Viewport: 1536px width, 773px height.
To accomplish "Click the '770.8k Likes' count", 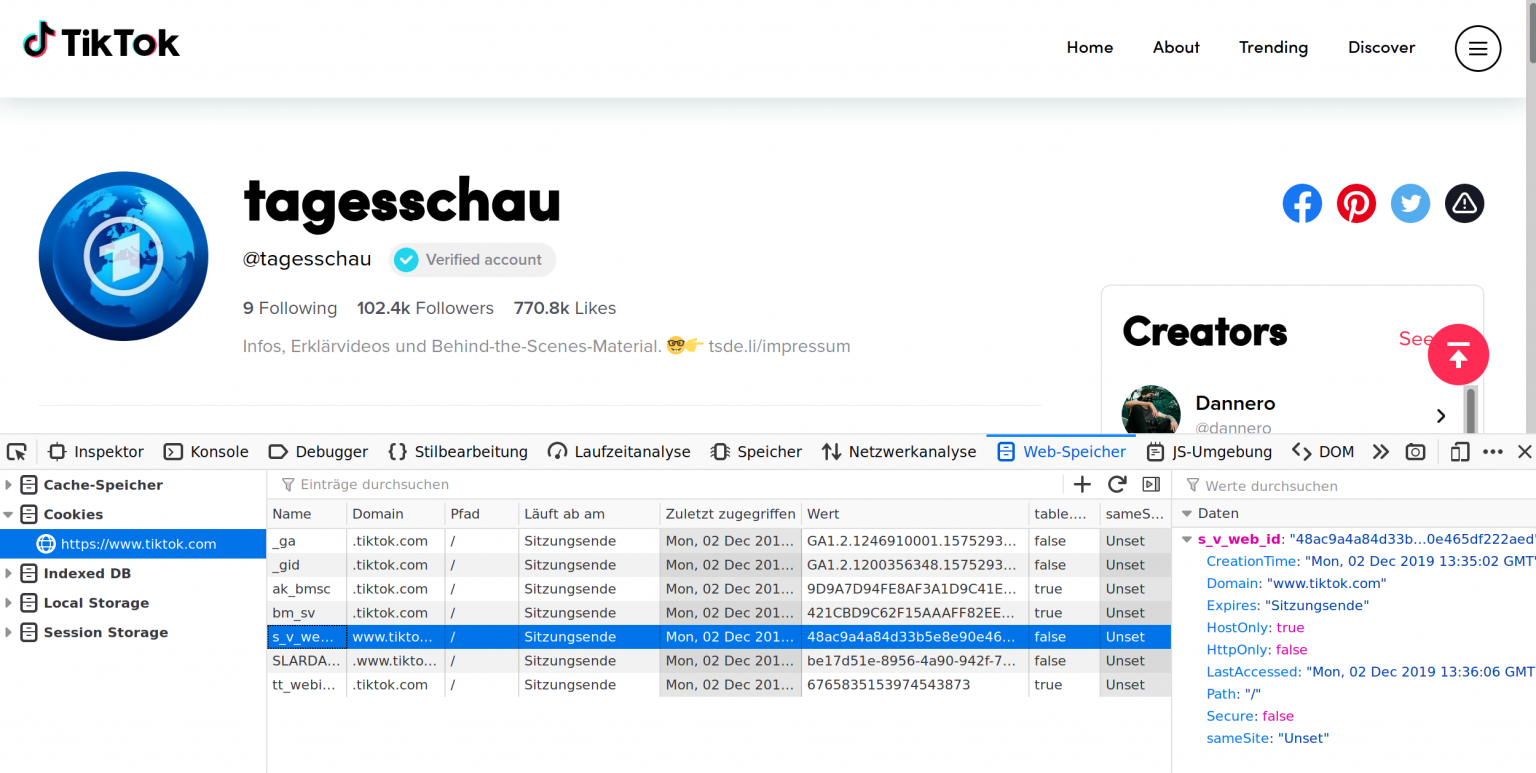I will click(x=565, y=308).
